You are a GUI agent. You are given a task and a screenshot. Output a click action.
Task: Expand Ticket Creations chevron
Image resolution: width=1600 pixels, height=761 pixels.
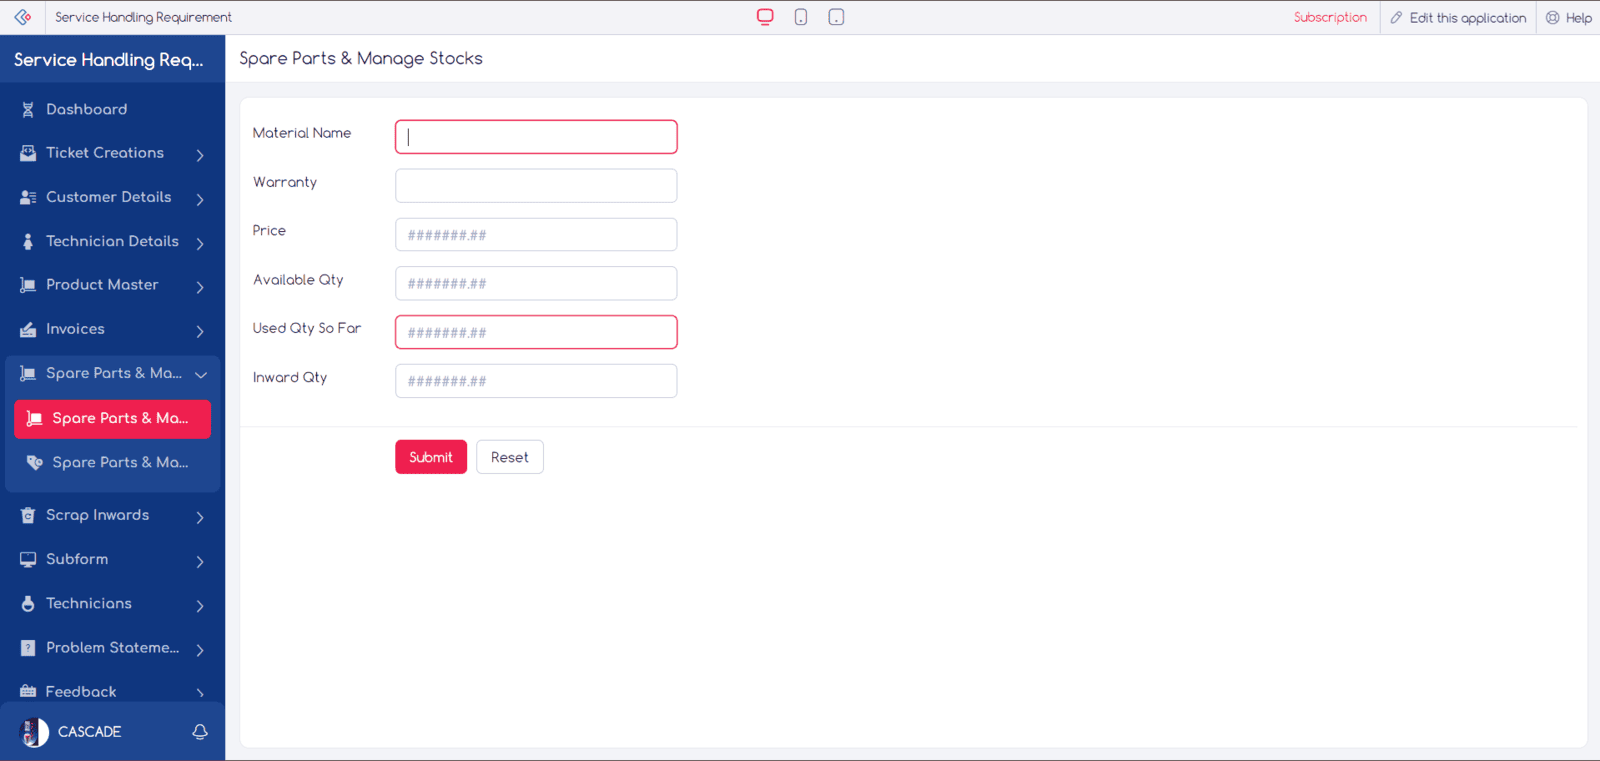[x=200, y=155]
